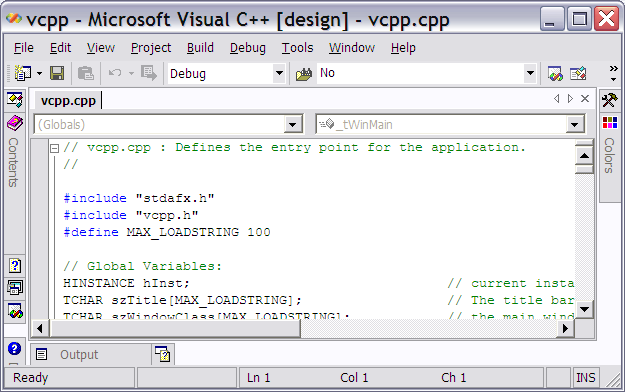Toggle the INS insert mode indicator
This screenshot has height=392, width=625.
[586, 377]
